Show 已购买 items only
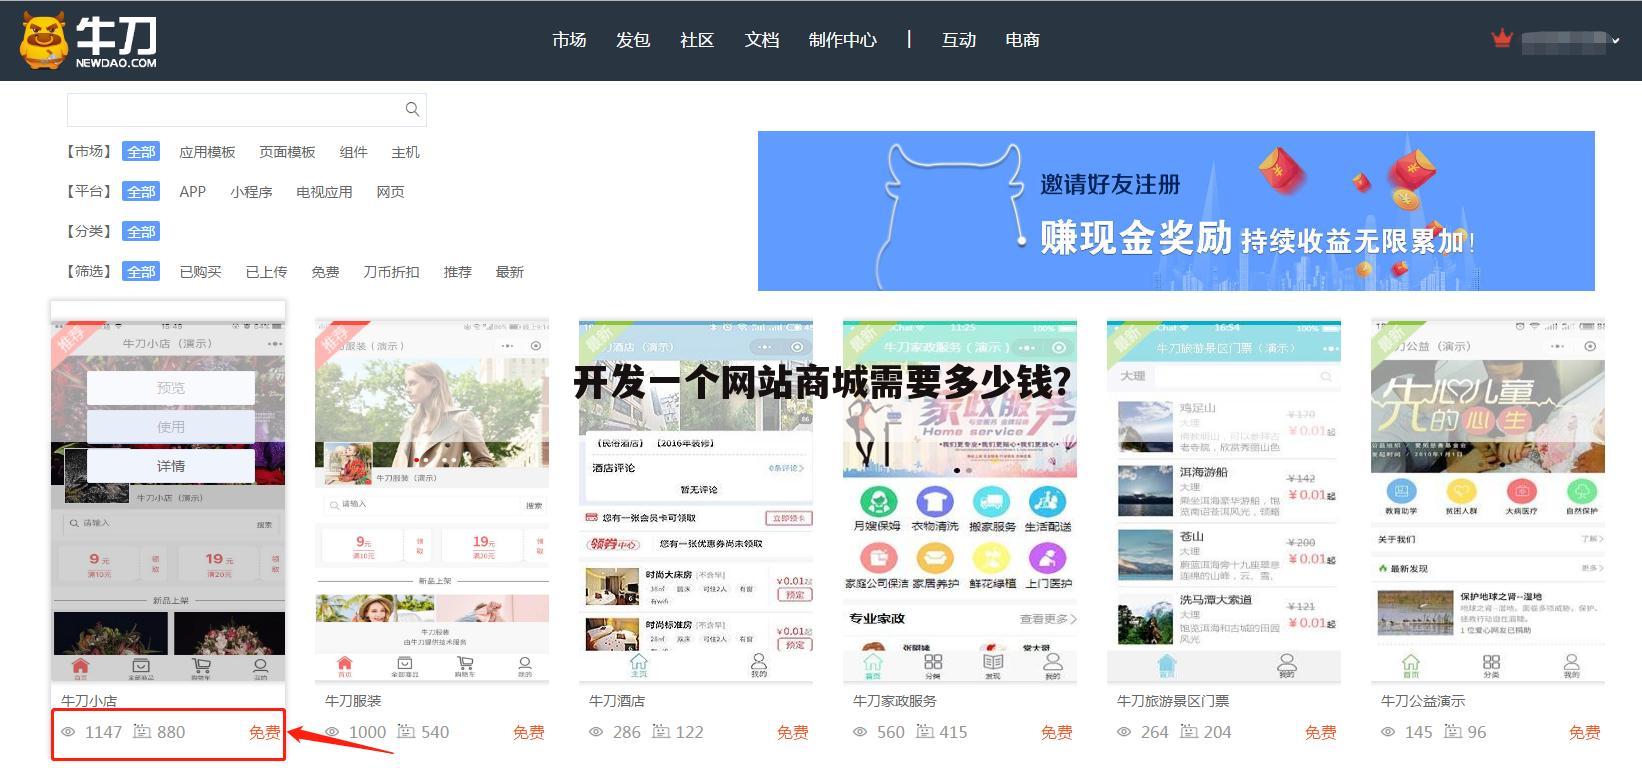This screenshot has height=768, width=1642. [x=200, y=272]
